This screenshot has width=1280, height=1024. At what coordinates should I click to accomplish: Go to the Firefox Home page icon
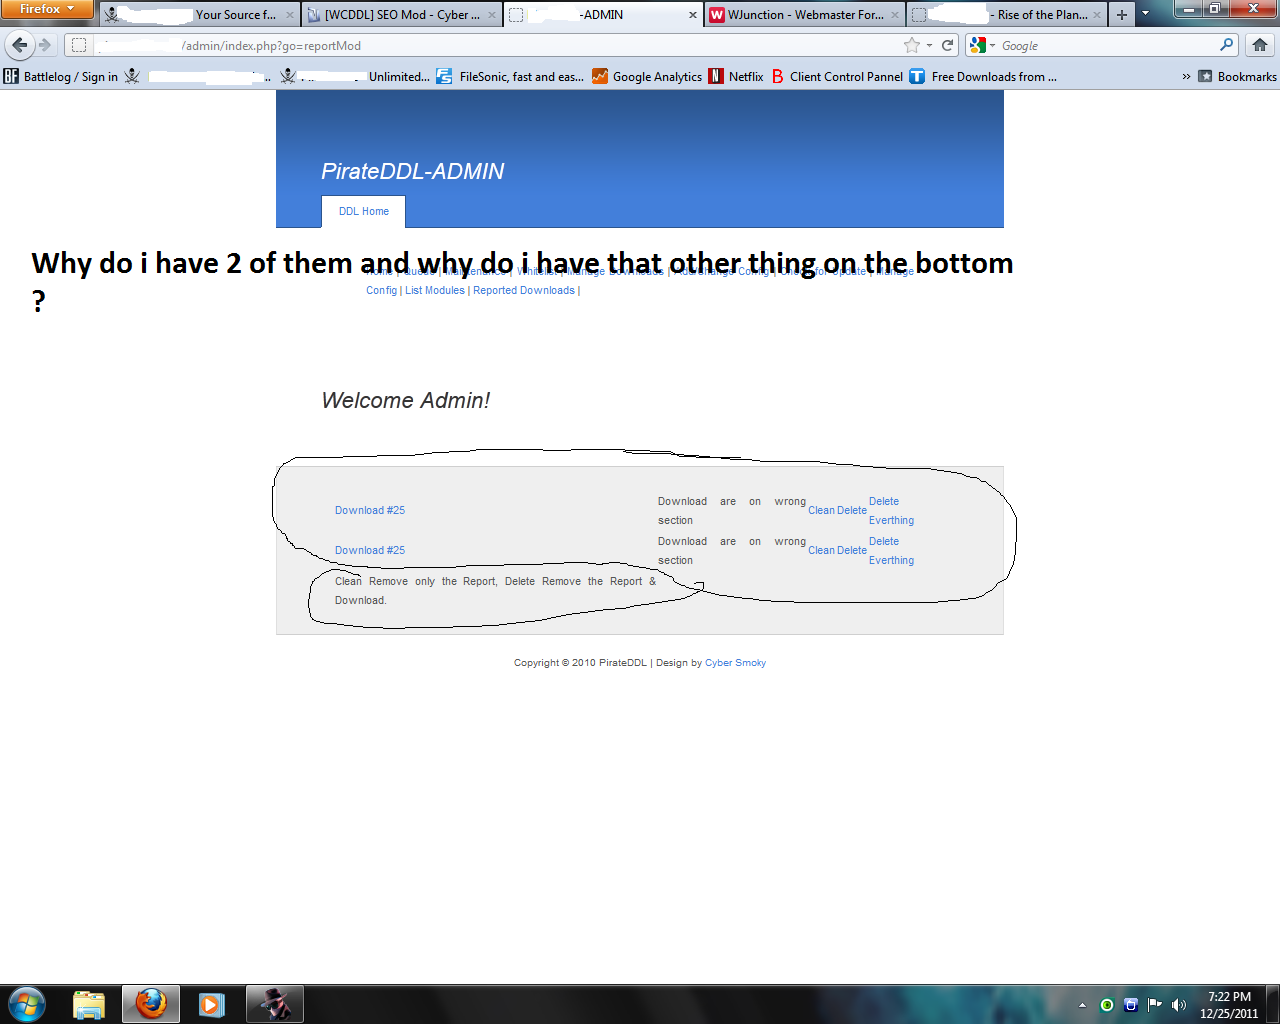(1260, 45)
